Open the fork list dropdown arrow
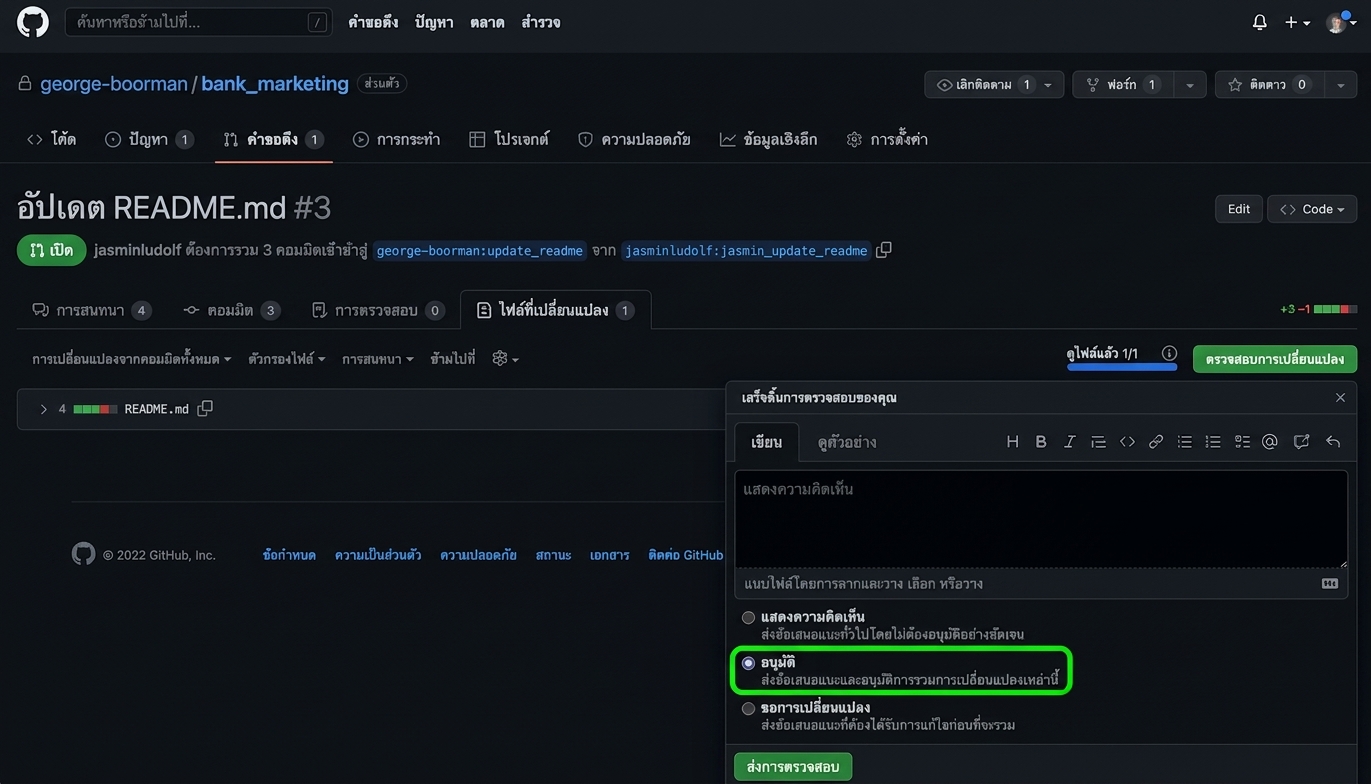 tap(1189, 85)
